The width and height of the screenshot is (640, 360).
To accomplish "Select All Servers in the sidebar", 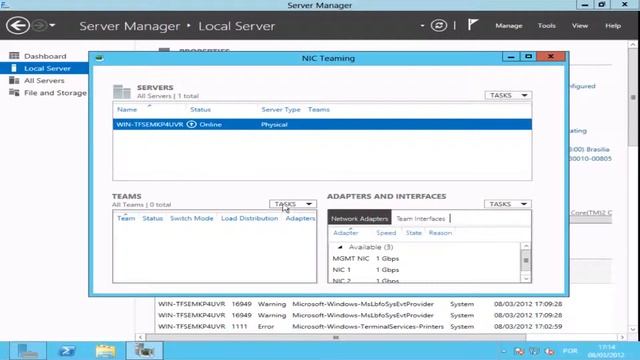I will (x=44, y=80).
